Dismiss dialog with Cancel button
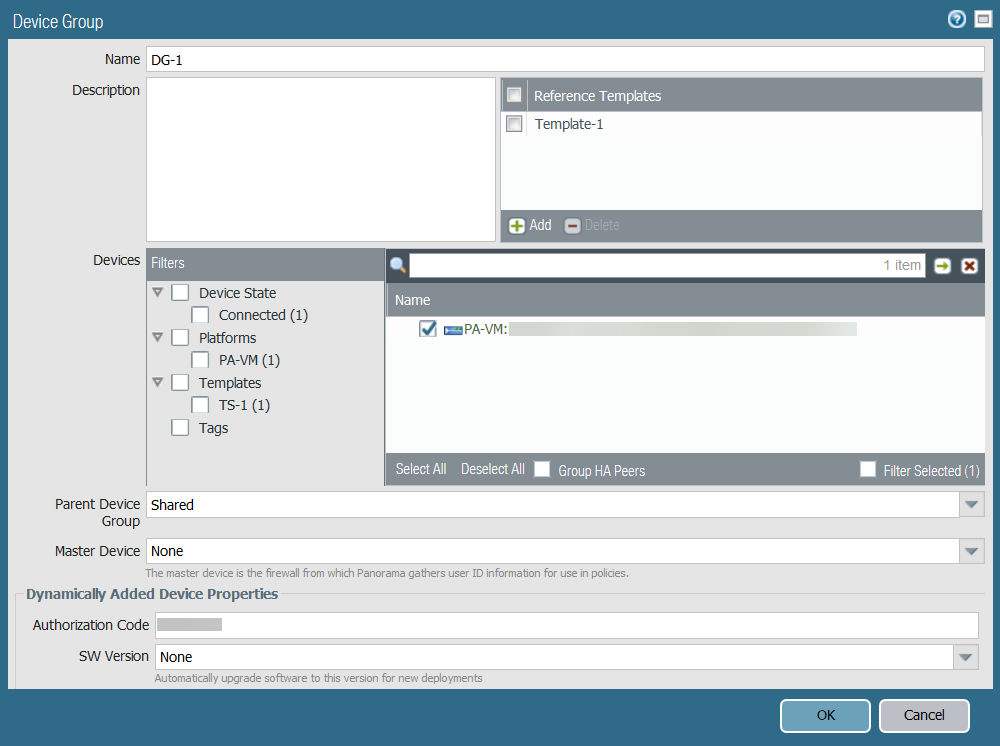Image resolution: width=1000 pixels, height=746 pixels. (x=924, y=715)
